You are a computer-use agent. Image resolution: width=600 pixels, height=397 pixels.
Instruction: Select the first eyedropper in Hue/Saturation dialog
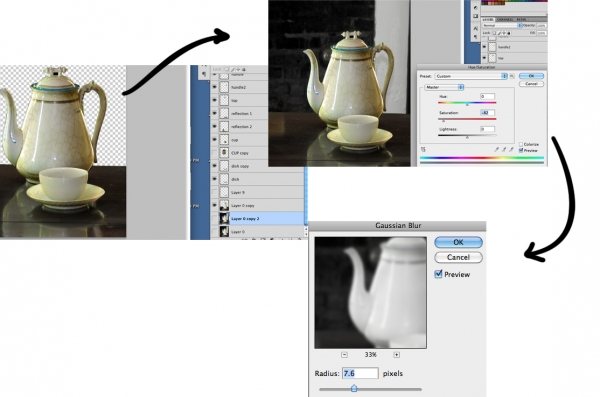pos(497,149)
